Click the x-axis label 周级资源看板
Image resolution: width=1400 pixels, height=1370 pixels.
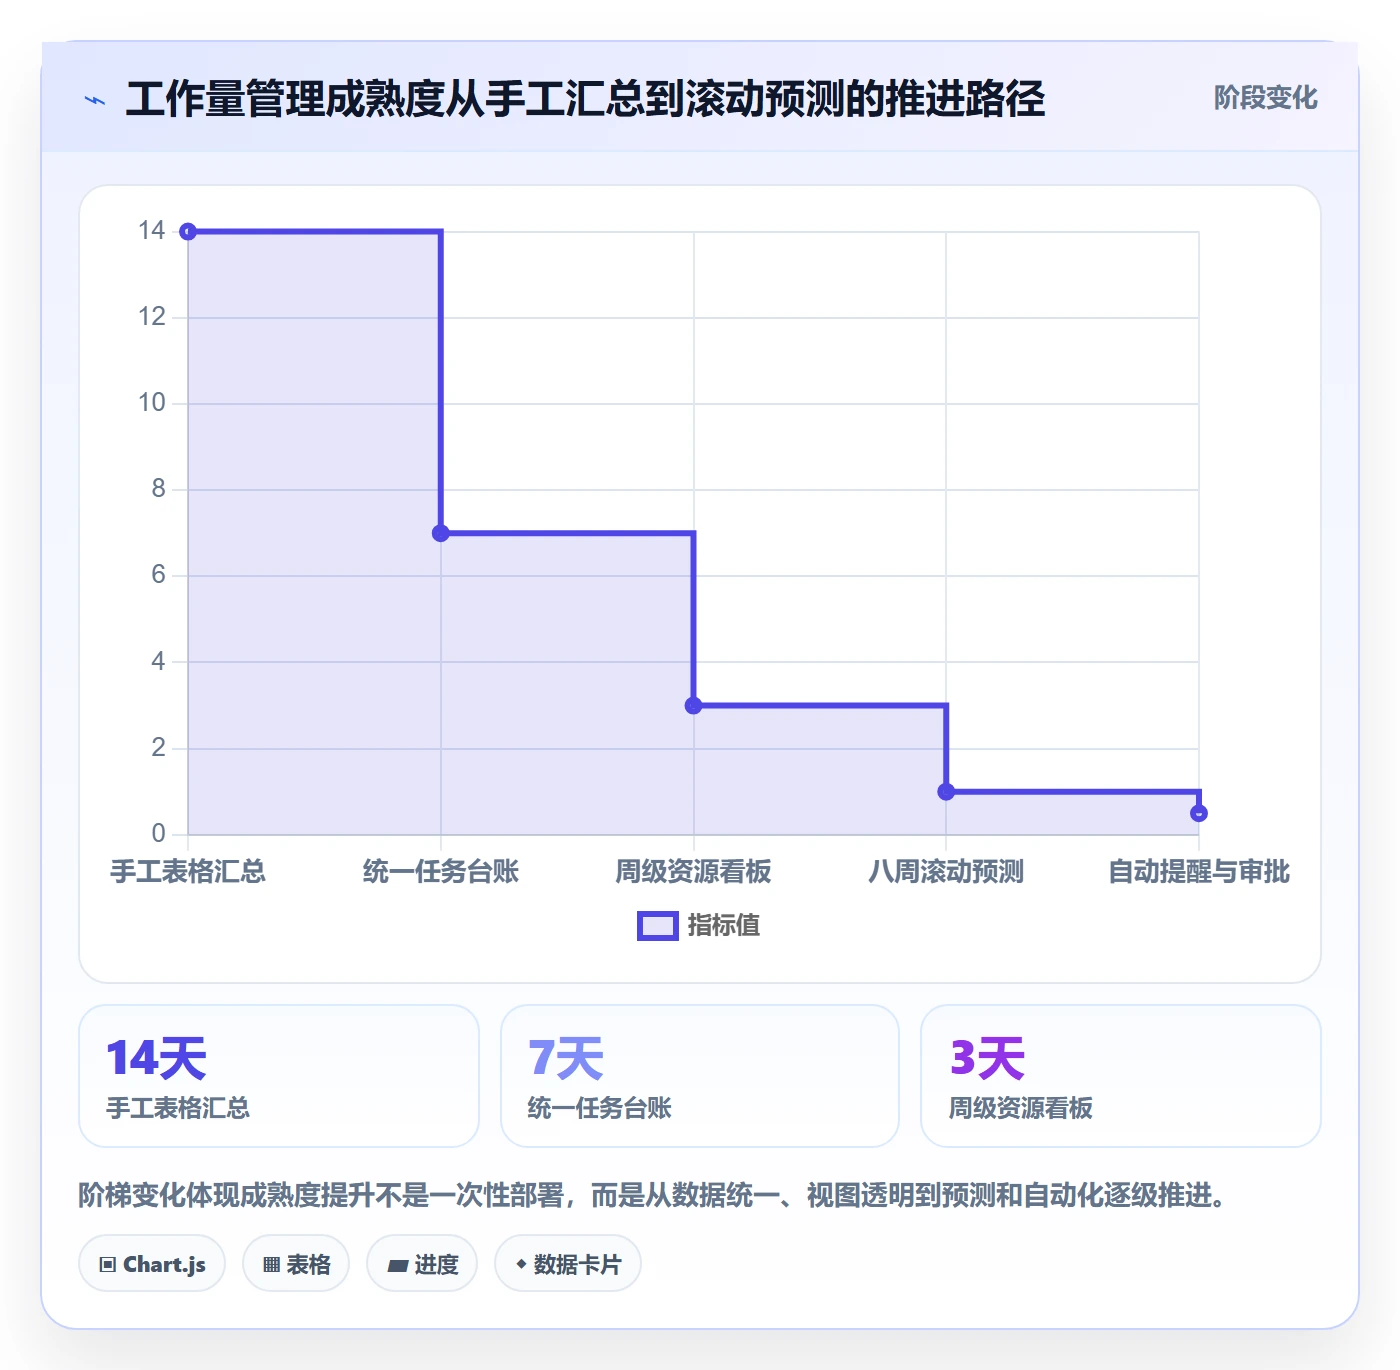[x=694, y=872]
